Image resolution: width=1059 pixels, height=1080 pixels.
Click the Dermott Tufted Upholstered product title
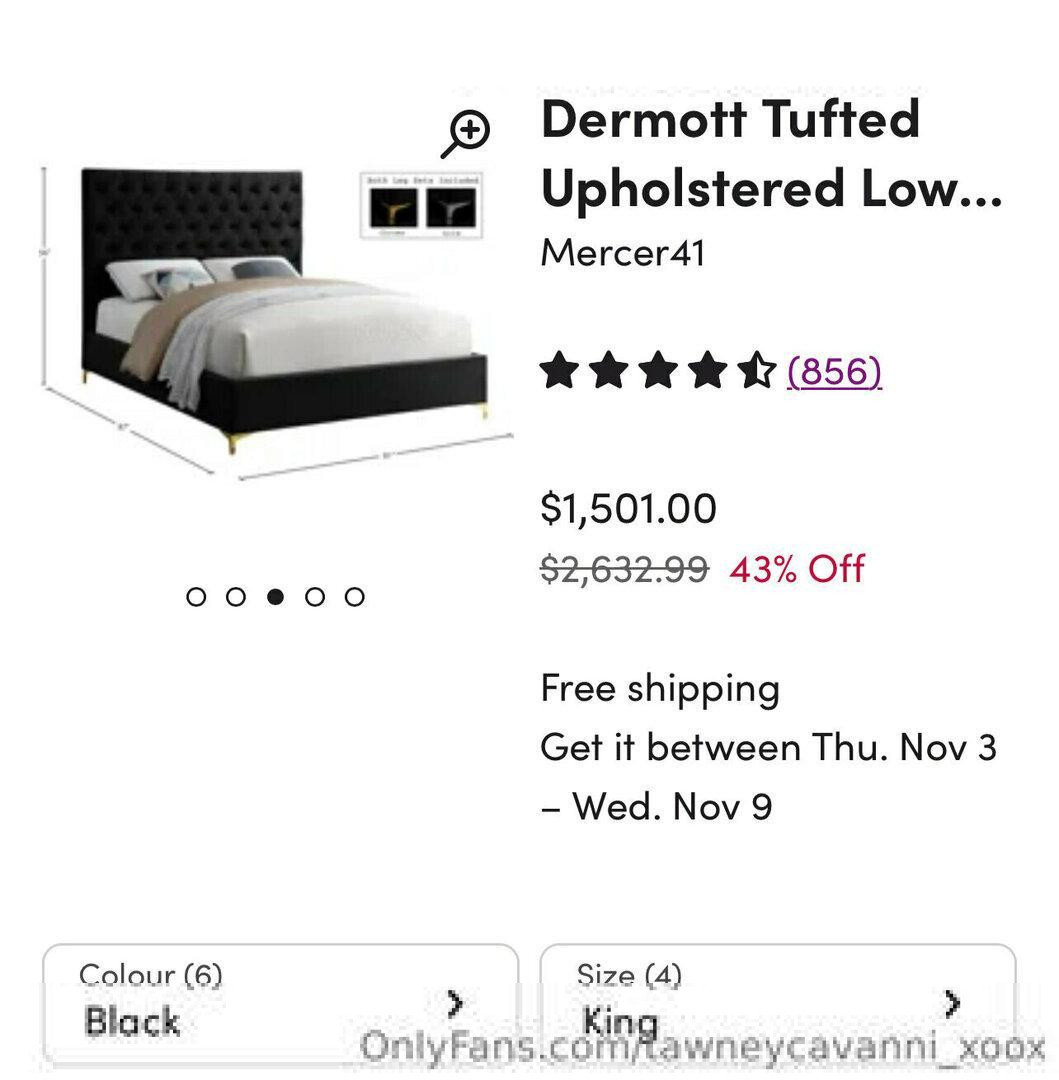click(x=770, y=153)
